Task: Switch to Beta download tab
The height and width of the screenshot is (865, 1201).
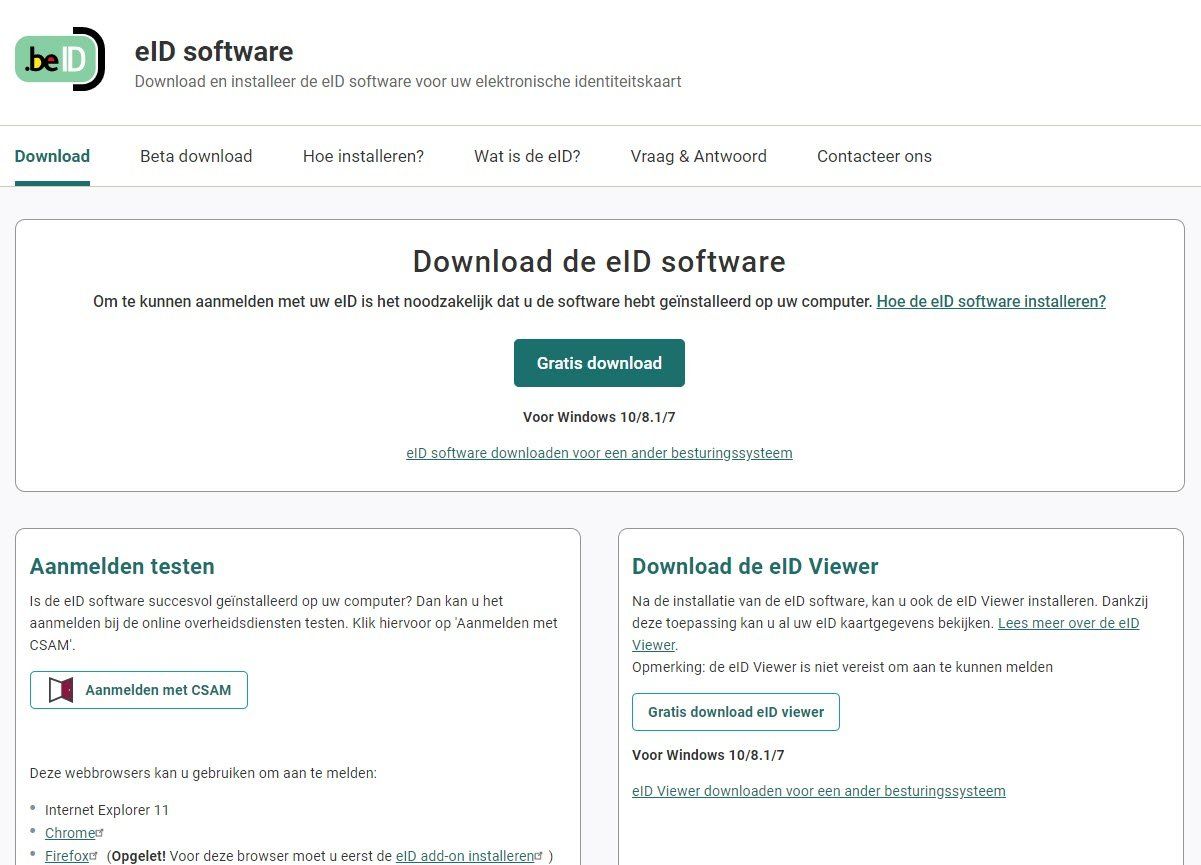Action: 196,156
